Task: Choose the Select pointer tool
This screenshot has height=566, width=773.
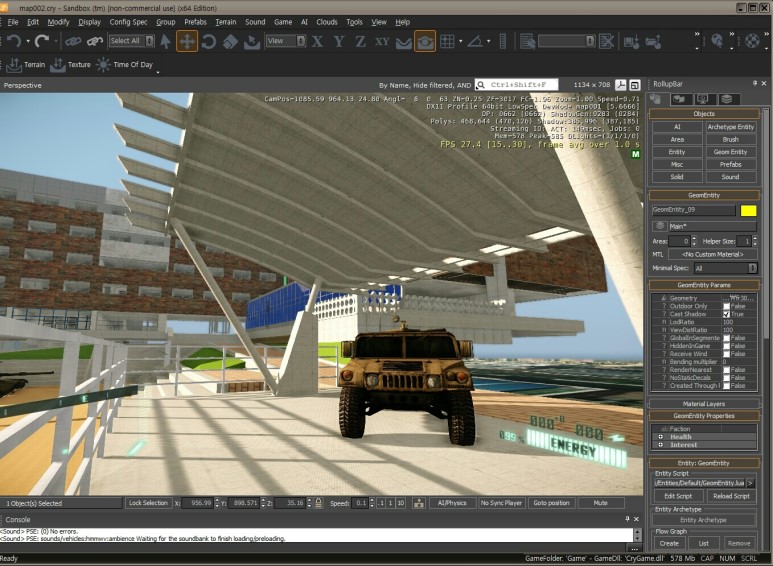Action: point(166,41)
